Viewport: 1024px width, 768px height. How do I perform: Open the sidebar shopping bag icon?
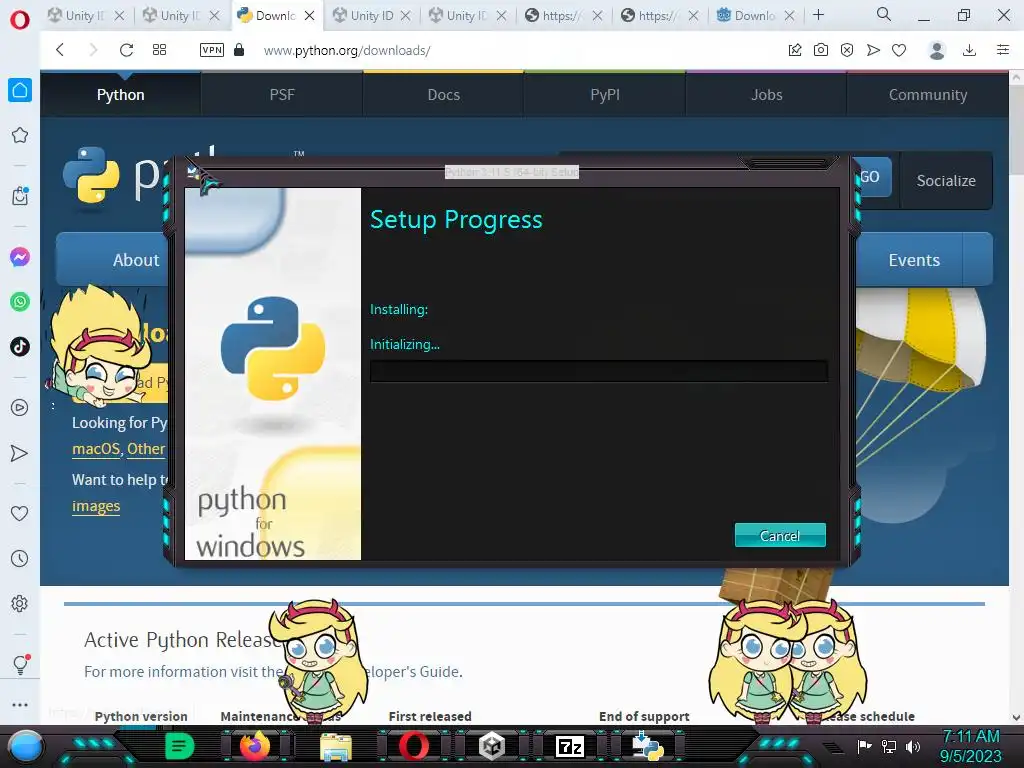(x=20, y=196)
